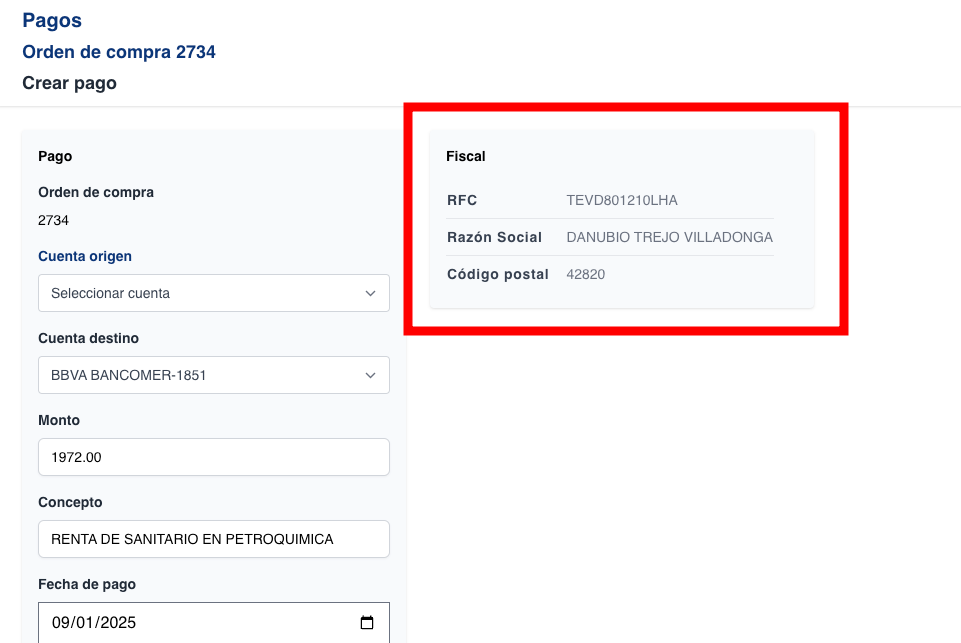
Task: Select the Crear pago heading
Action: tap(69, 83)
